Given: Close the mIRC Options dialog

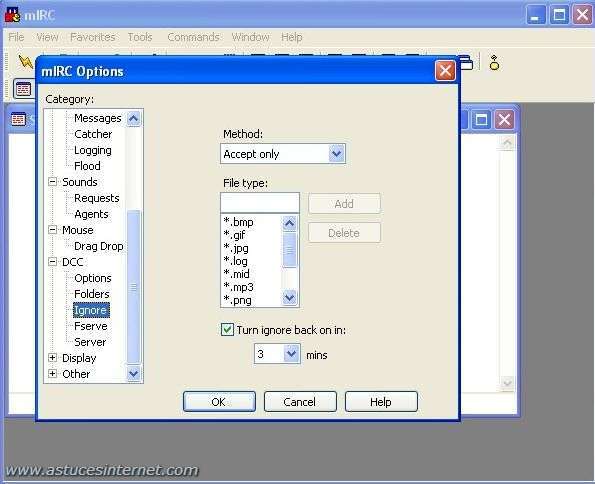Looking at the screenshot, I should [445, 71].
